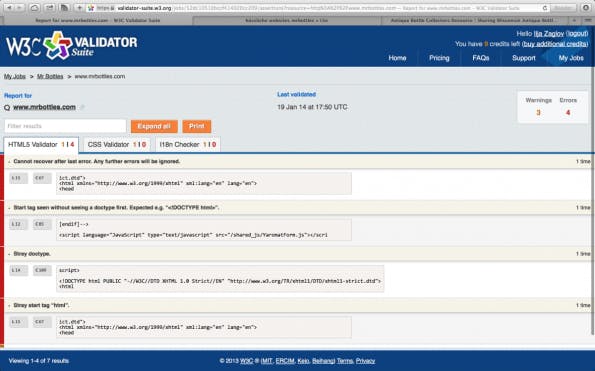Go forward with the browser forward arrow
595x371 pixels.
[19, 8]
